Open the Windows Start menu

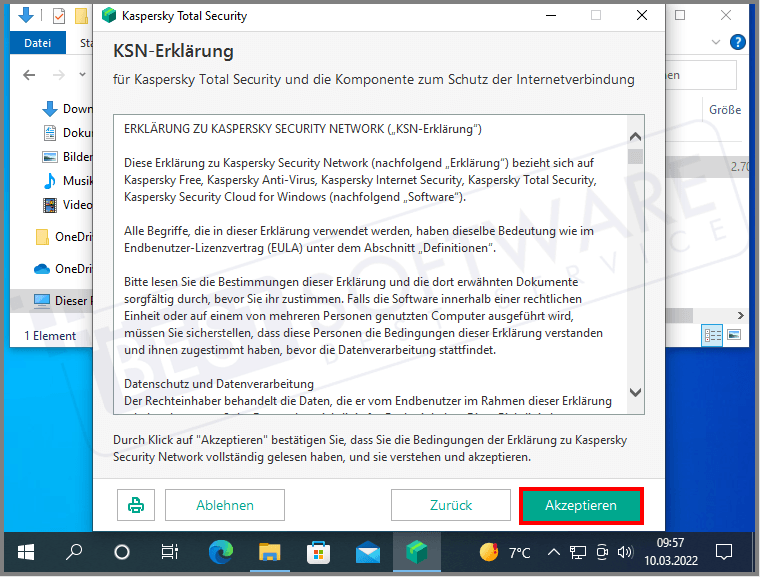click(x=26, y=552)
